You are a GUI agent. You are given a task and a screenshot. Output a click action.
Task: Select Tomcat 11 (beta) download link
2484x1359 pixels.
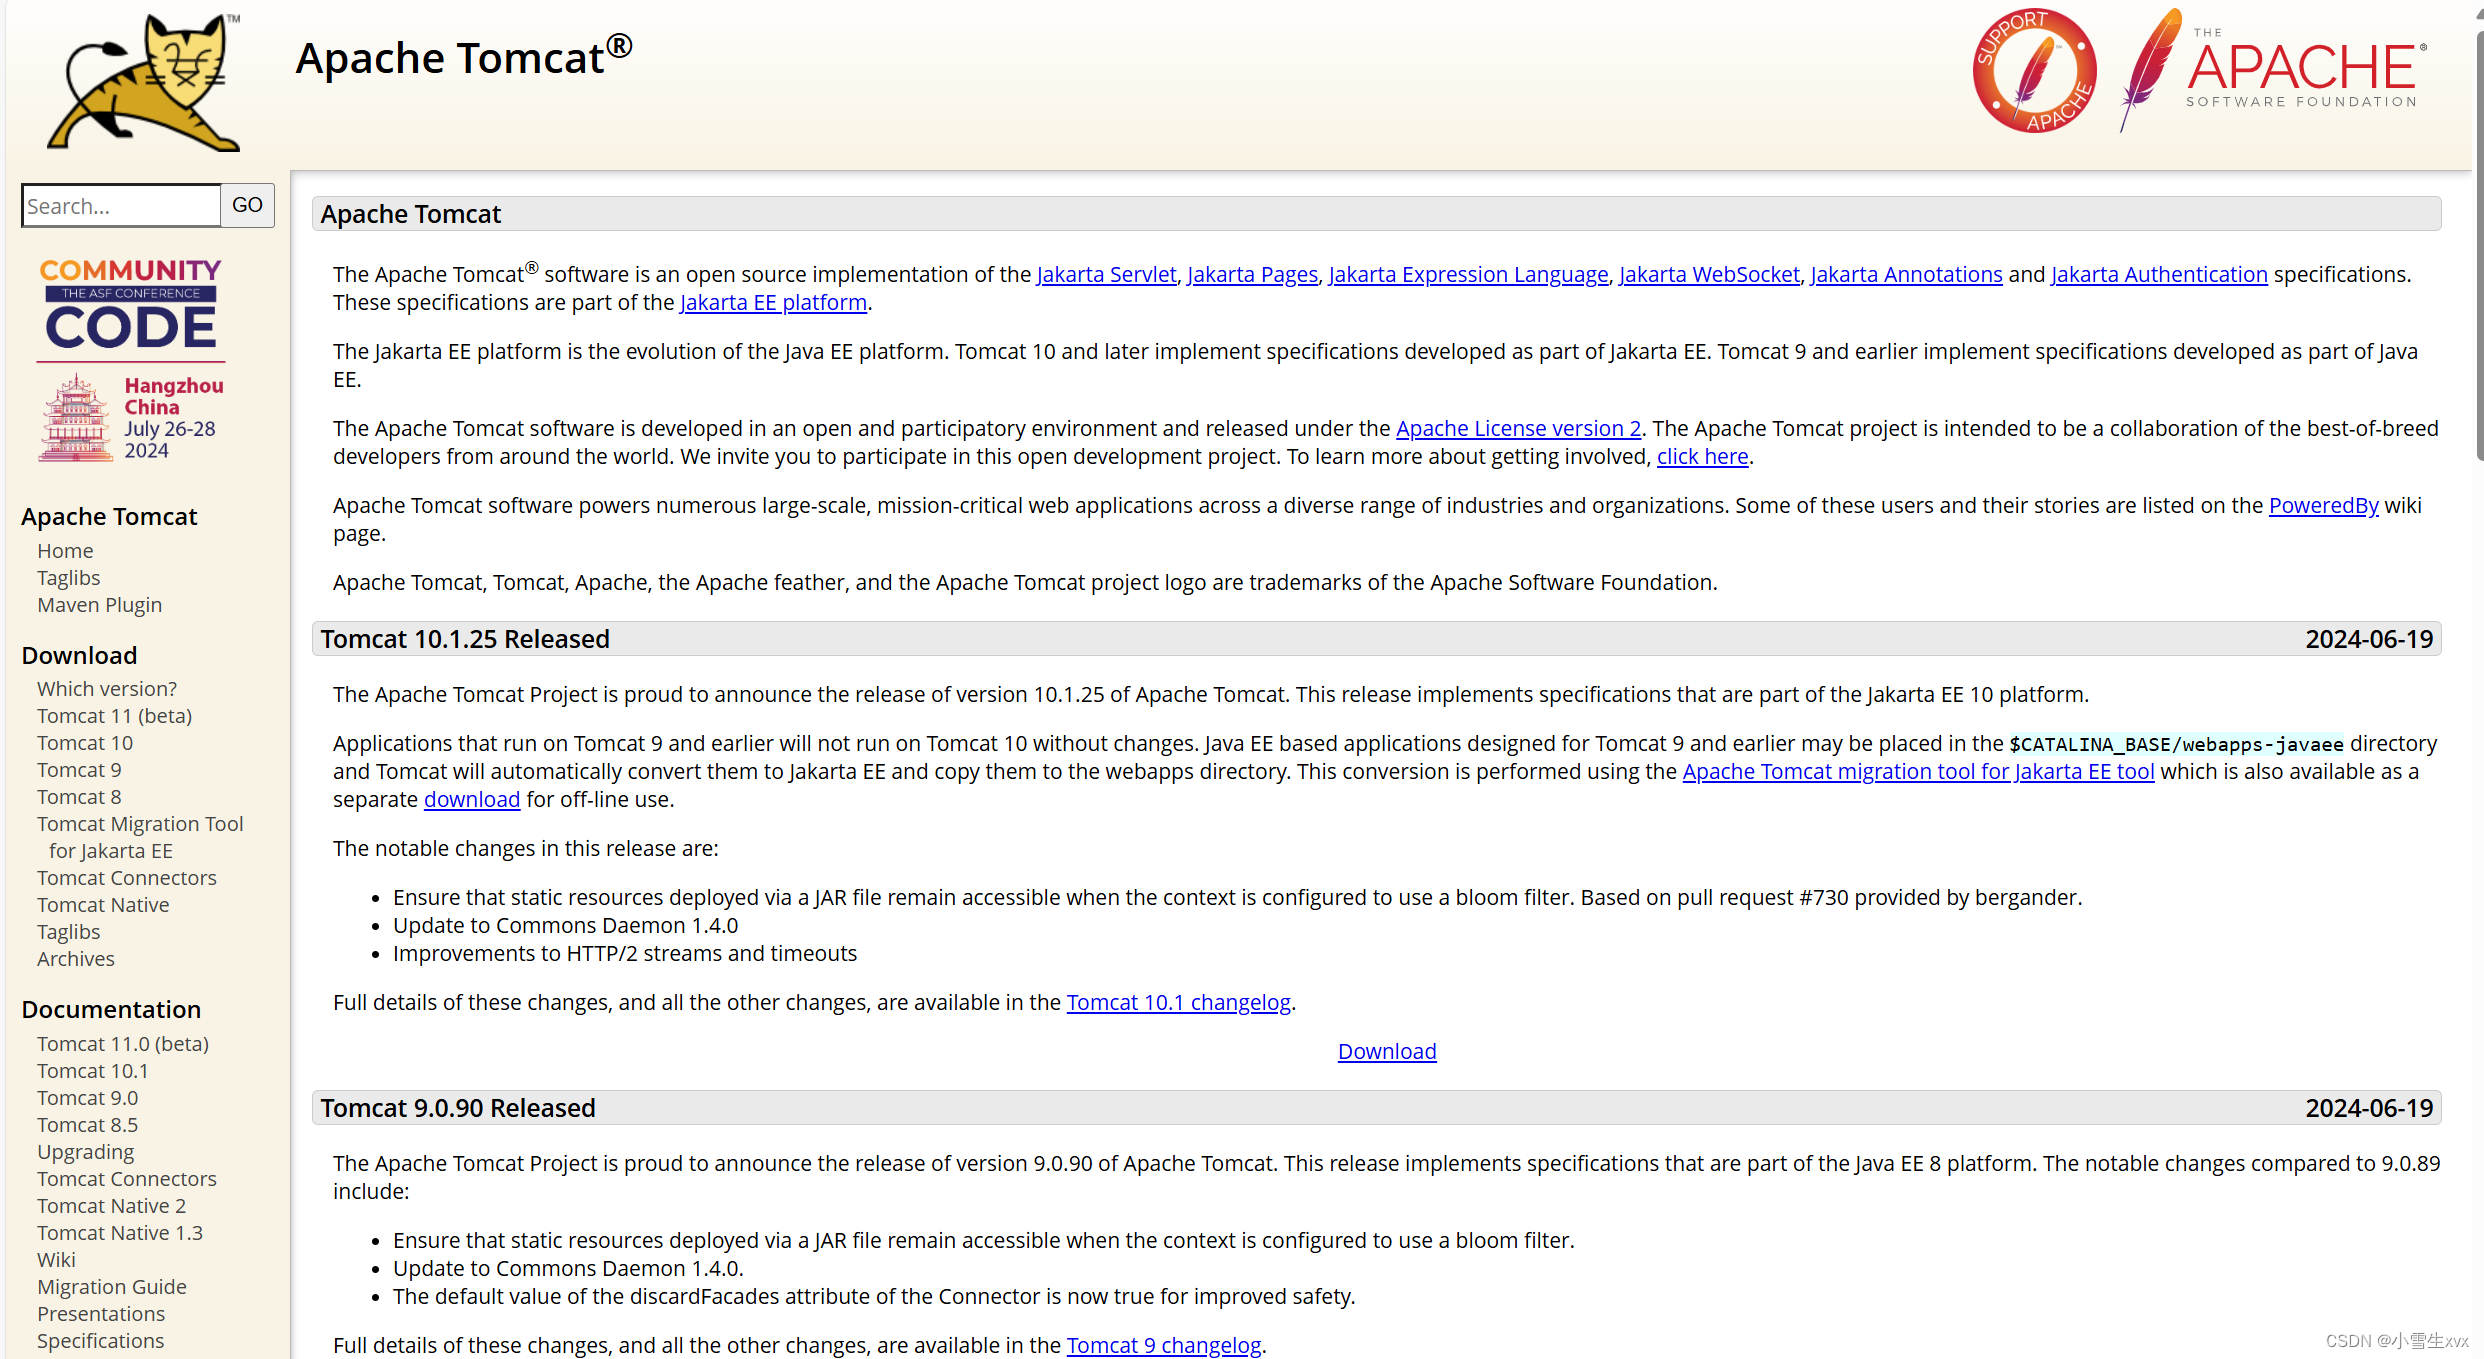click(x=114, y=716)
